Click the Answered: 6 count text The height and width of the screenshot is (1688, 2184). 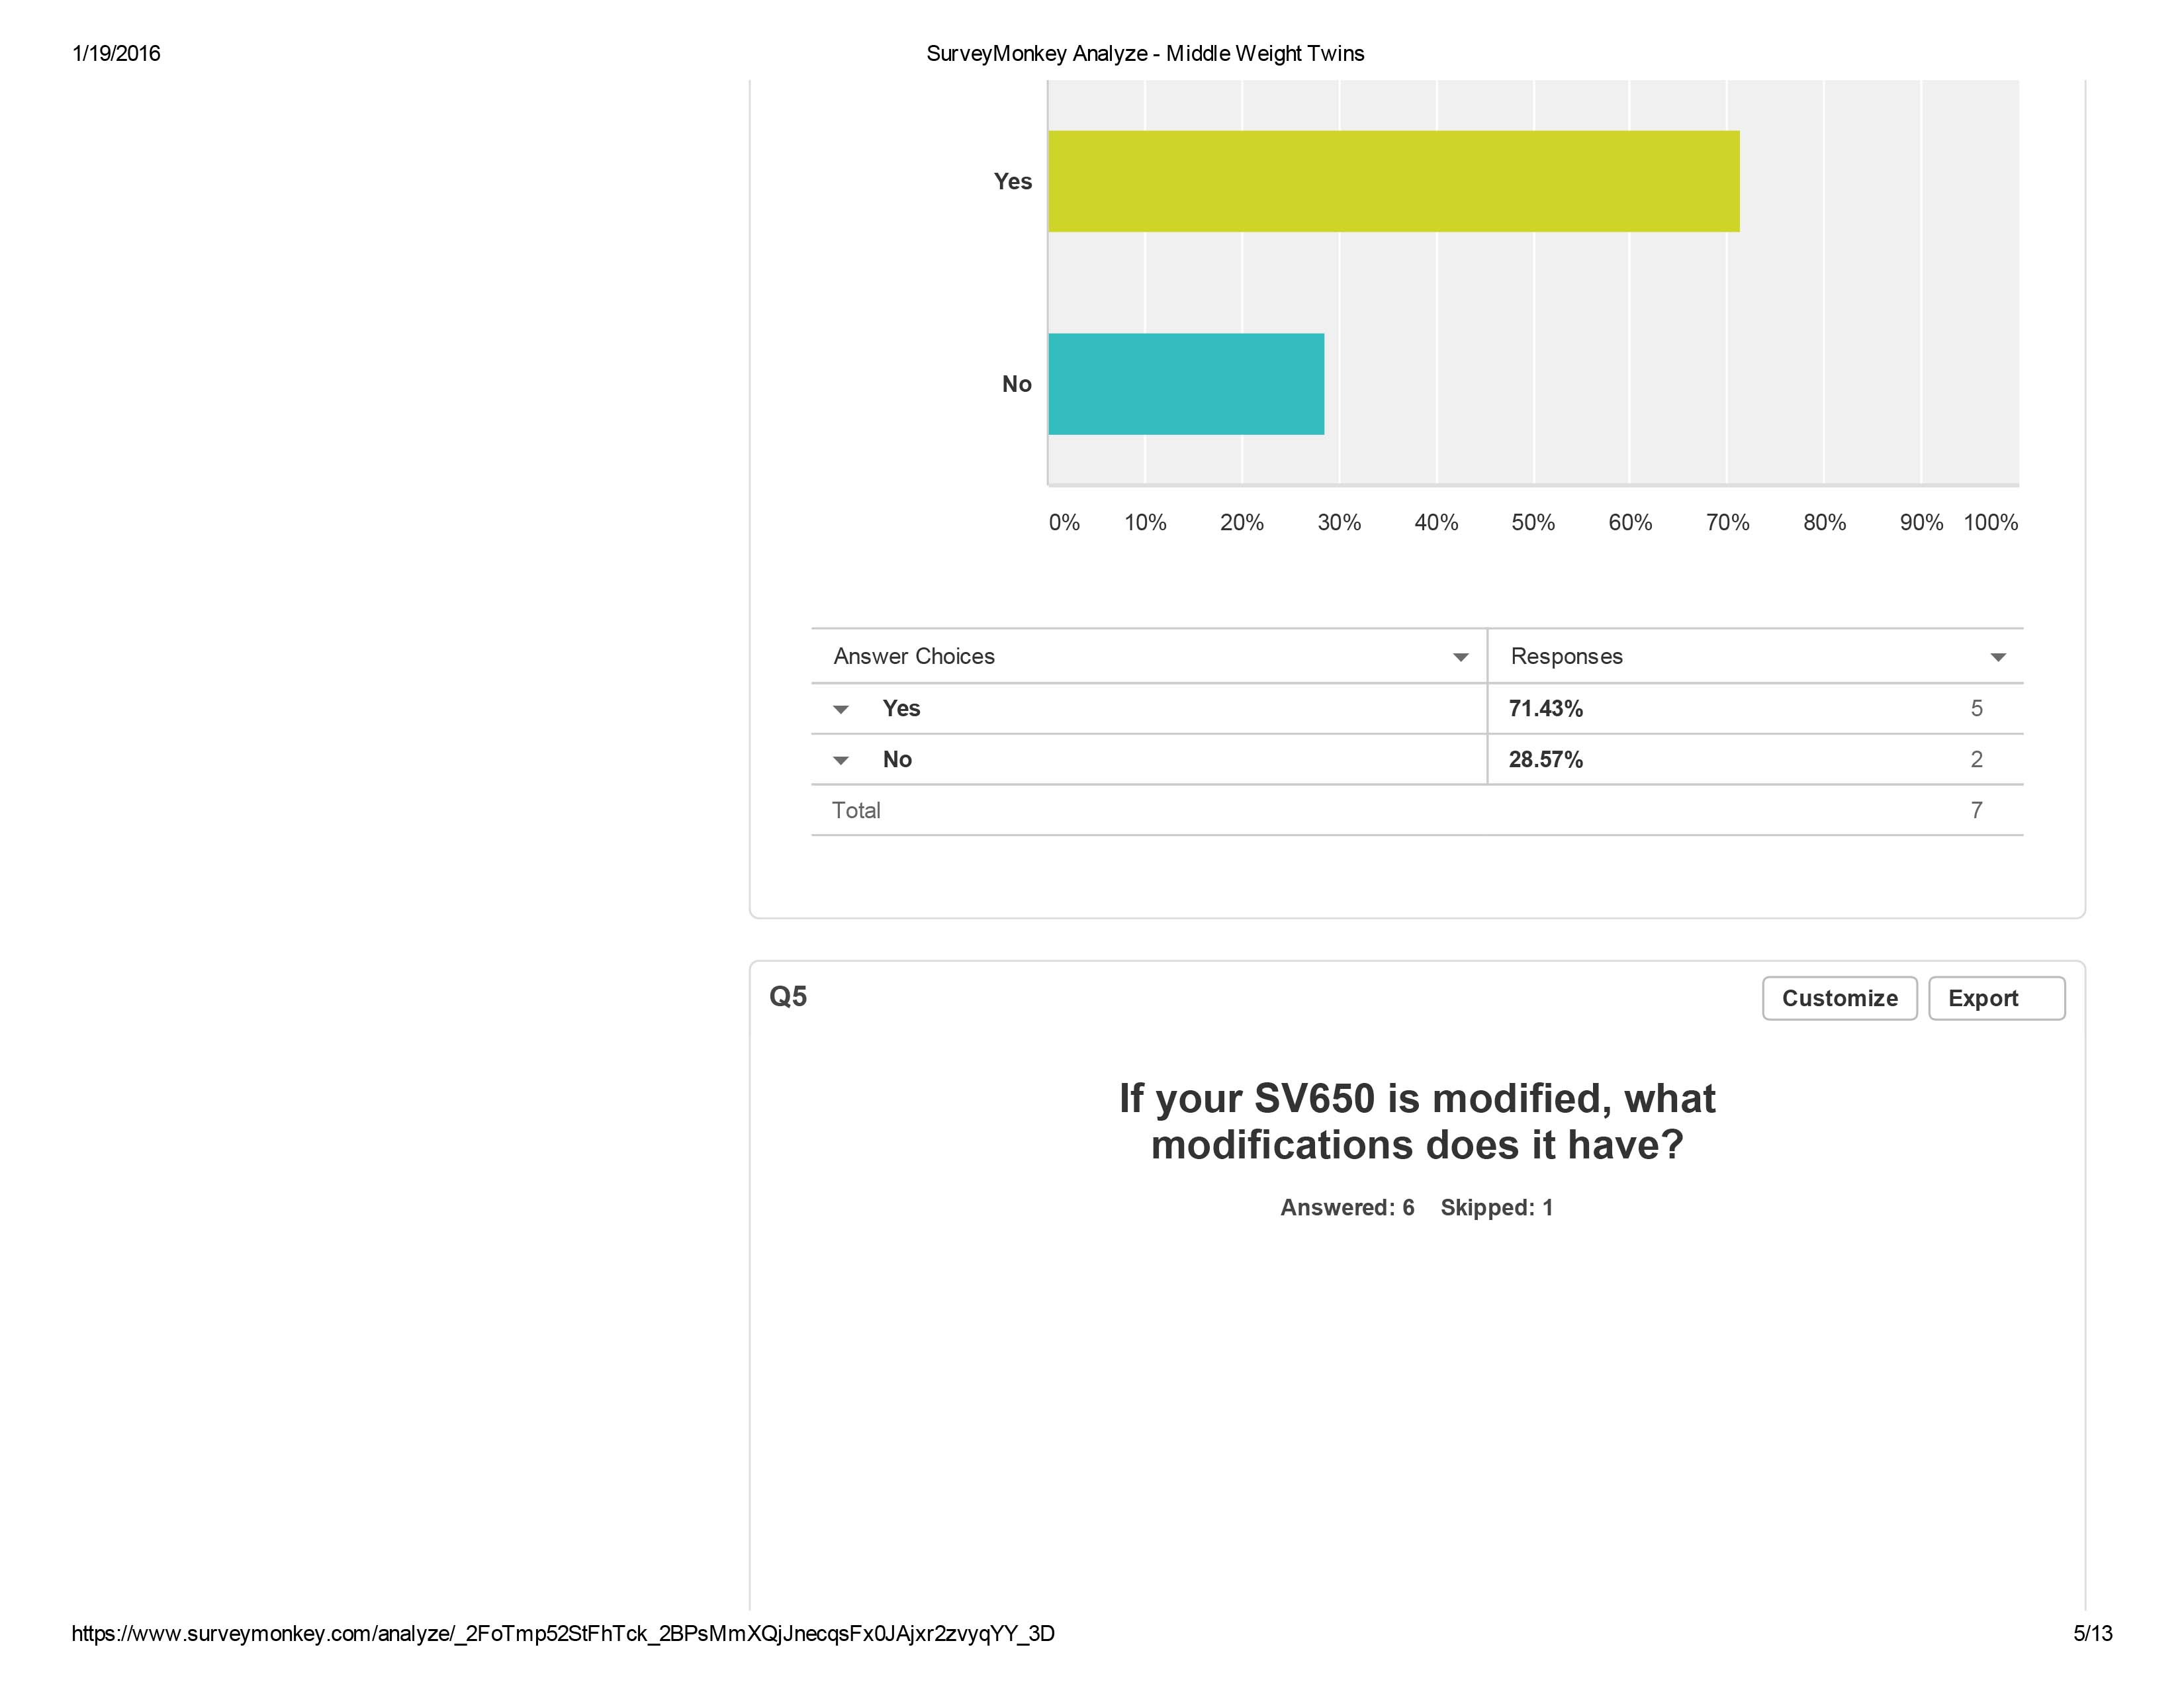pos(1347,1207)
